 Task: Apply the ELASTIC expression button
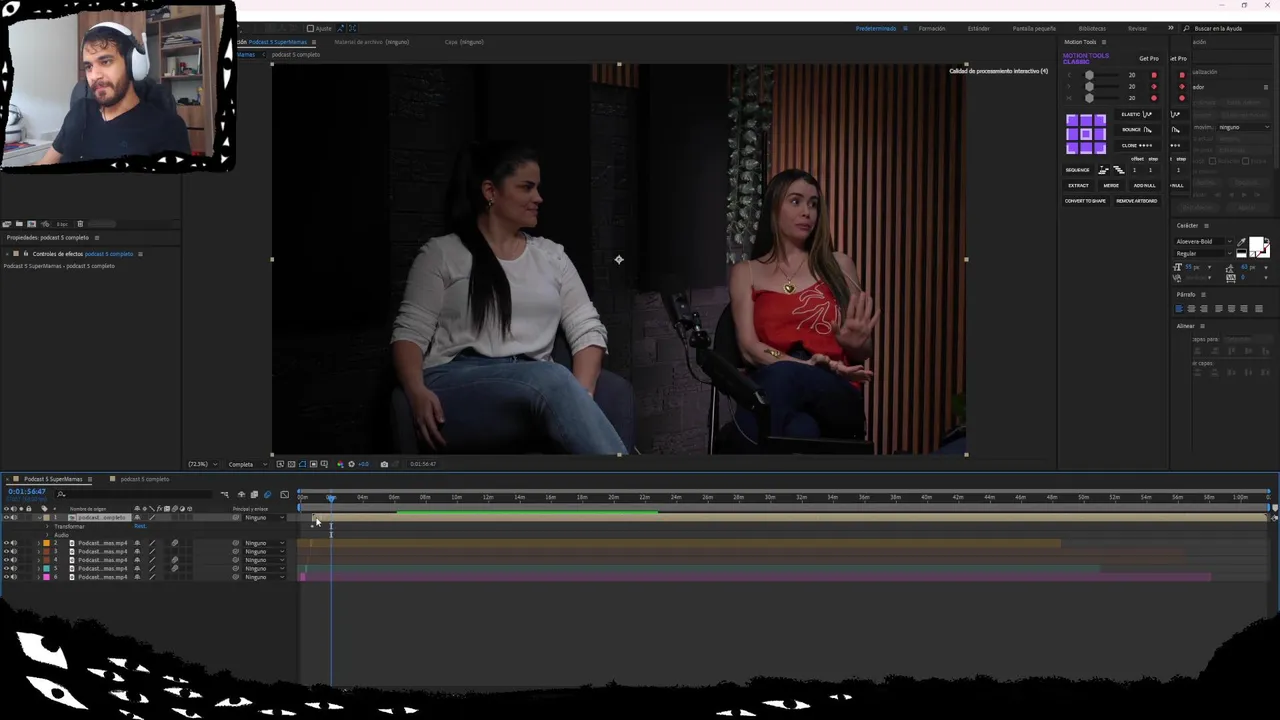[1137, 114]
